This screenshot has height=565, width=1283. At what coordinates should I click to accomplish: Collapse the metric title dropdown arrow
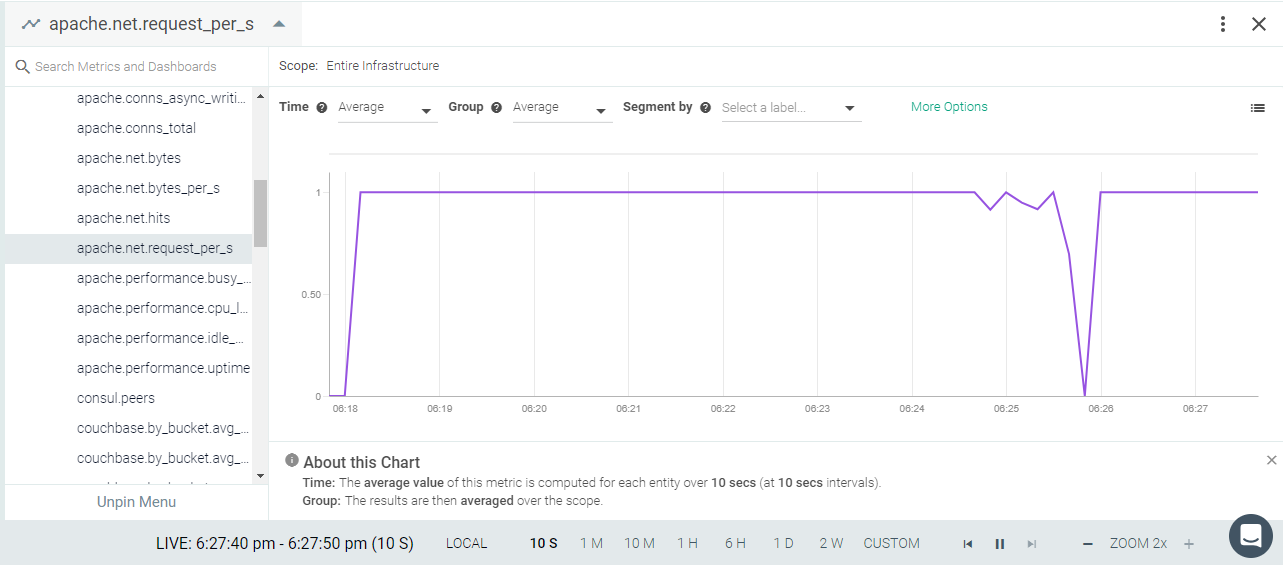(279, 24)
